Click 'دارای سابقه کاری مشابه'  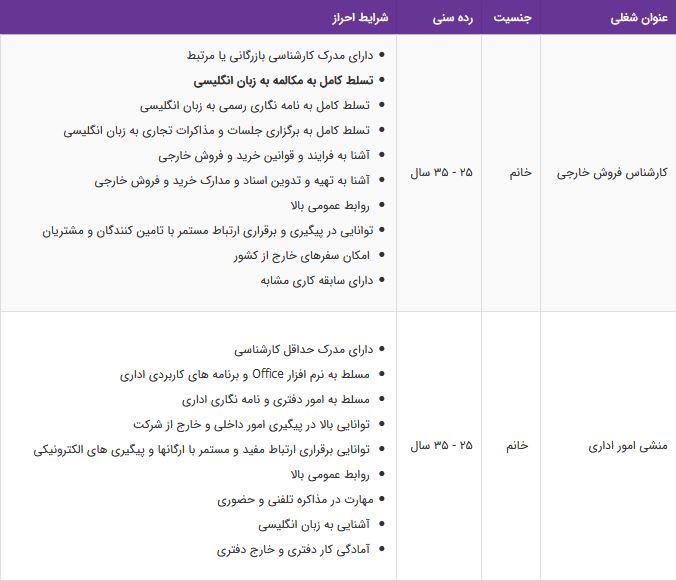tap(316, 281)
